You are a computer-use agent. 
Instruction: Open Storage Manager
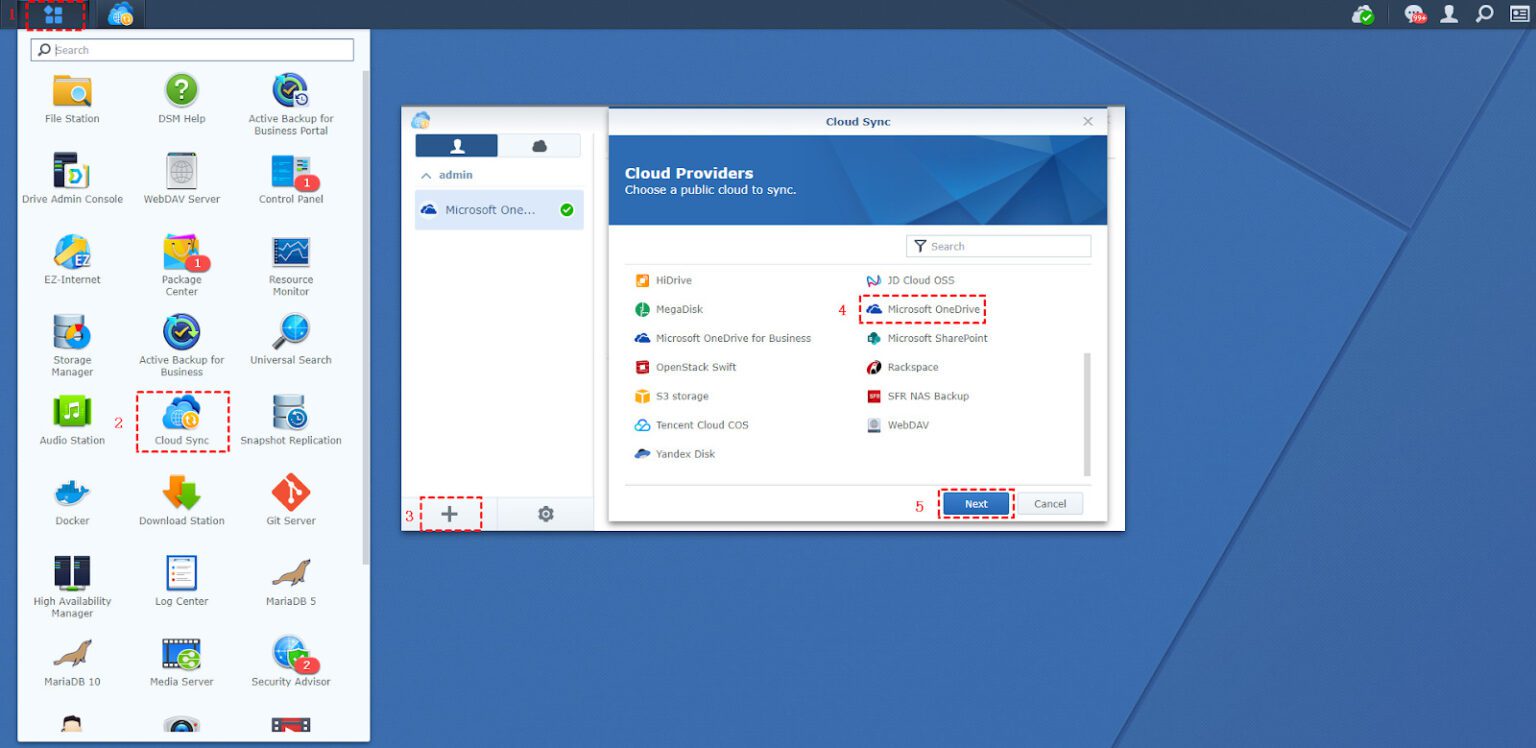point(72,346)
